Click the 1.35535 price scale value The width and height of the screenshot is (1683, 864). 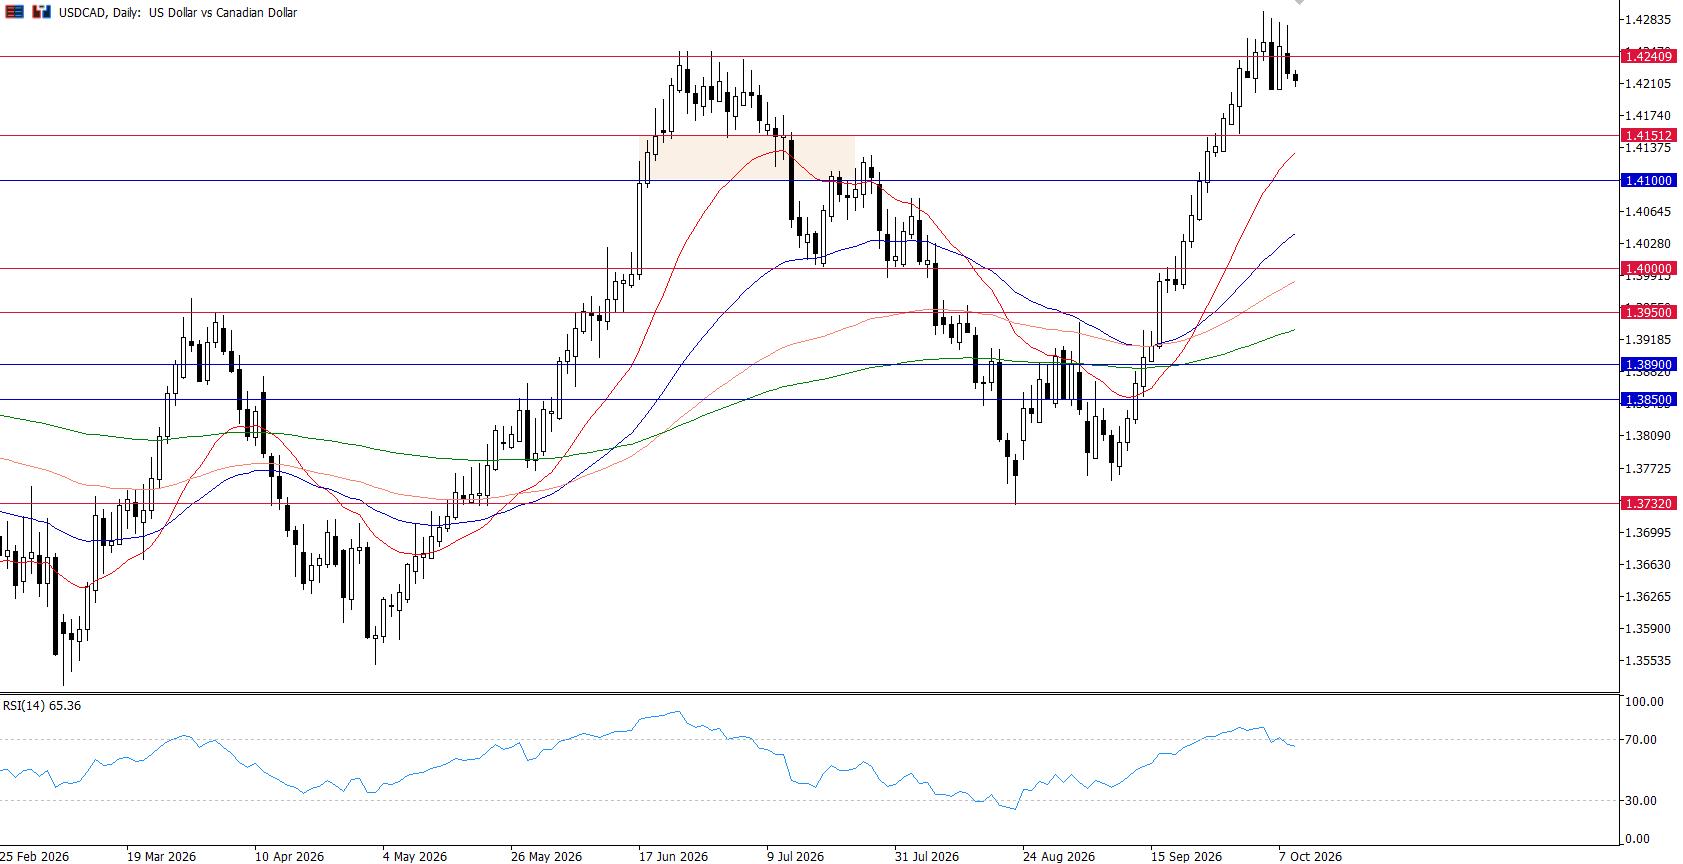tap(1648, 661)
